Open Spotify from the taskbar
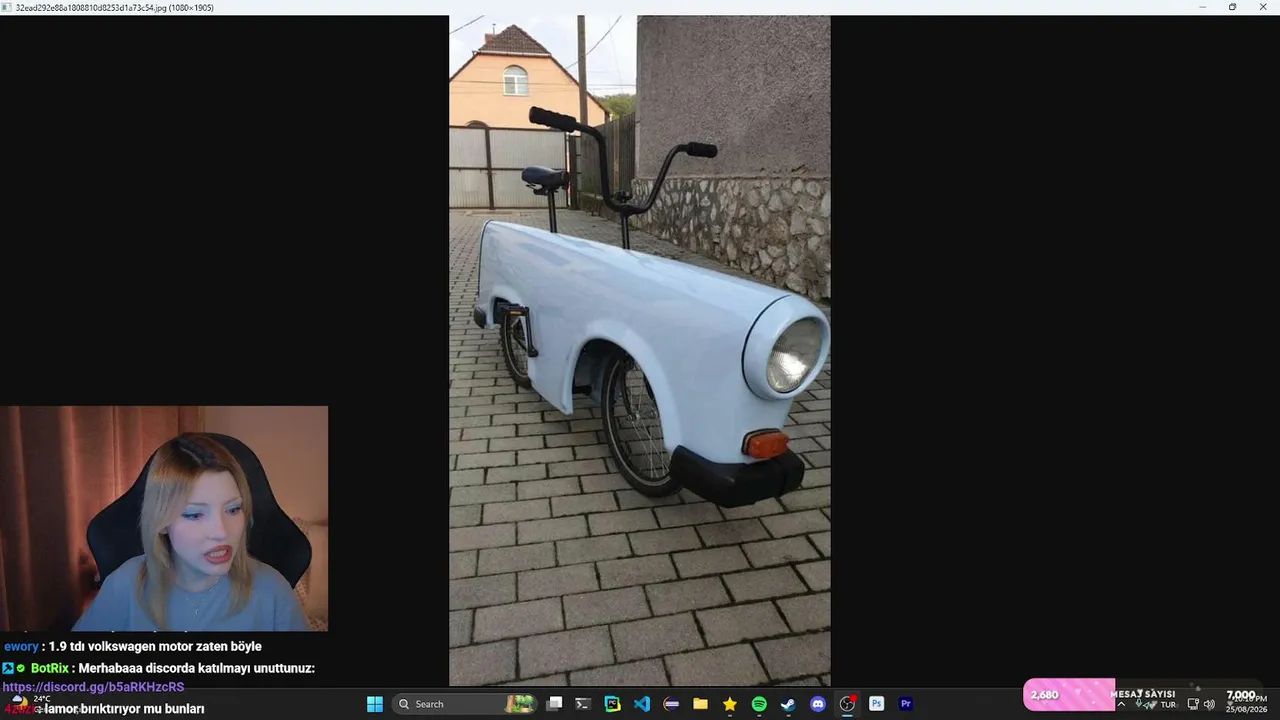This screenshot has height=720, width=1280. pos(759,704)
